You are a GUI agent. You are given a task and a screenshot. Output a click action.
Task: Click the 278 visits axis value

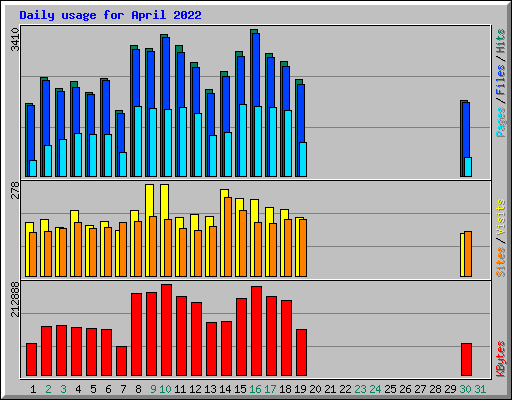[x=15, y=190]
